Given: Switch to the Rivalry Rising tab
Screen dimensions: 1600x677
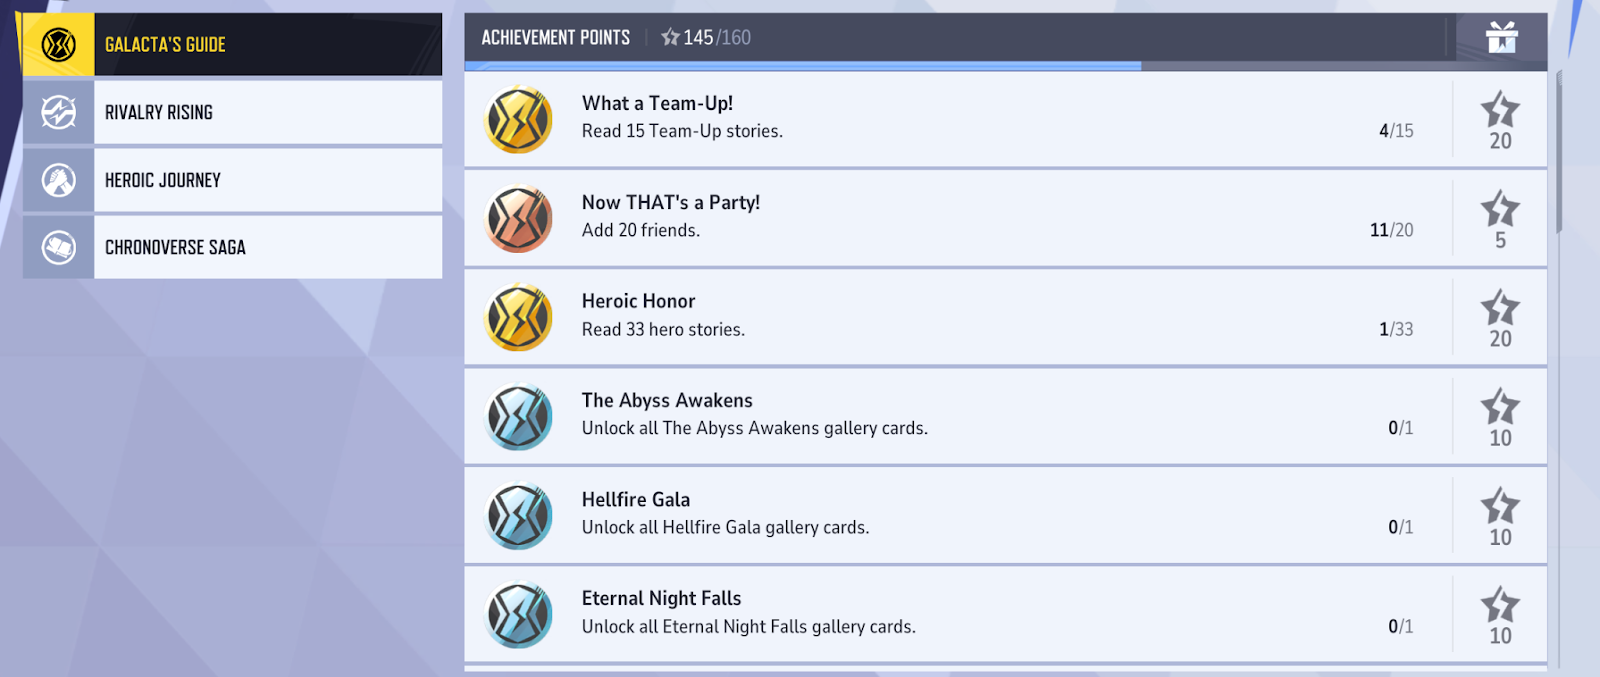Looking at the screenshot, I should pos(232,112).
